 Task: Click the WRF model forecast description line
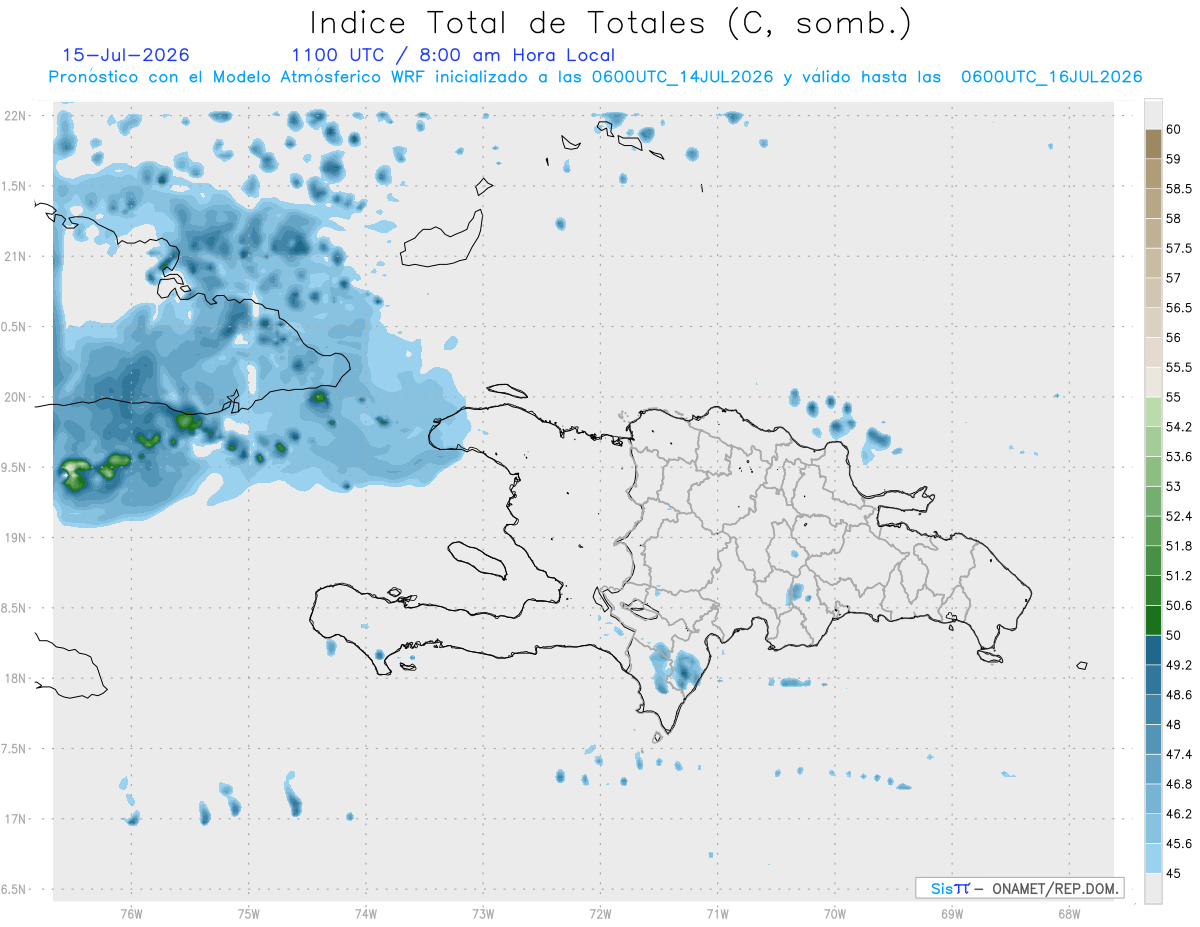(596, 77)
